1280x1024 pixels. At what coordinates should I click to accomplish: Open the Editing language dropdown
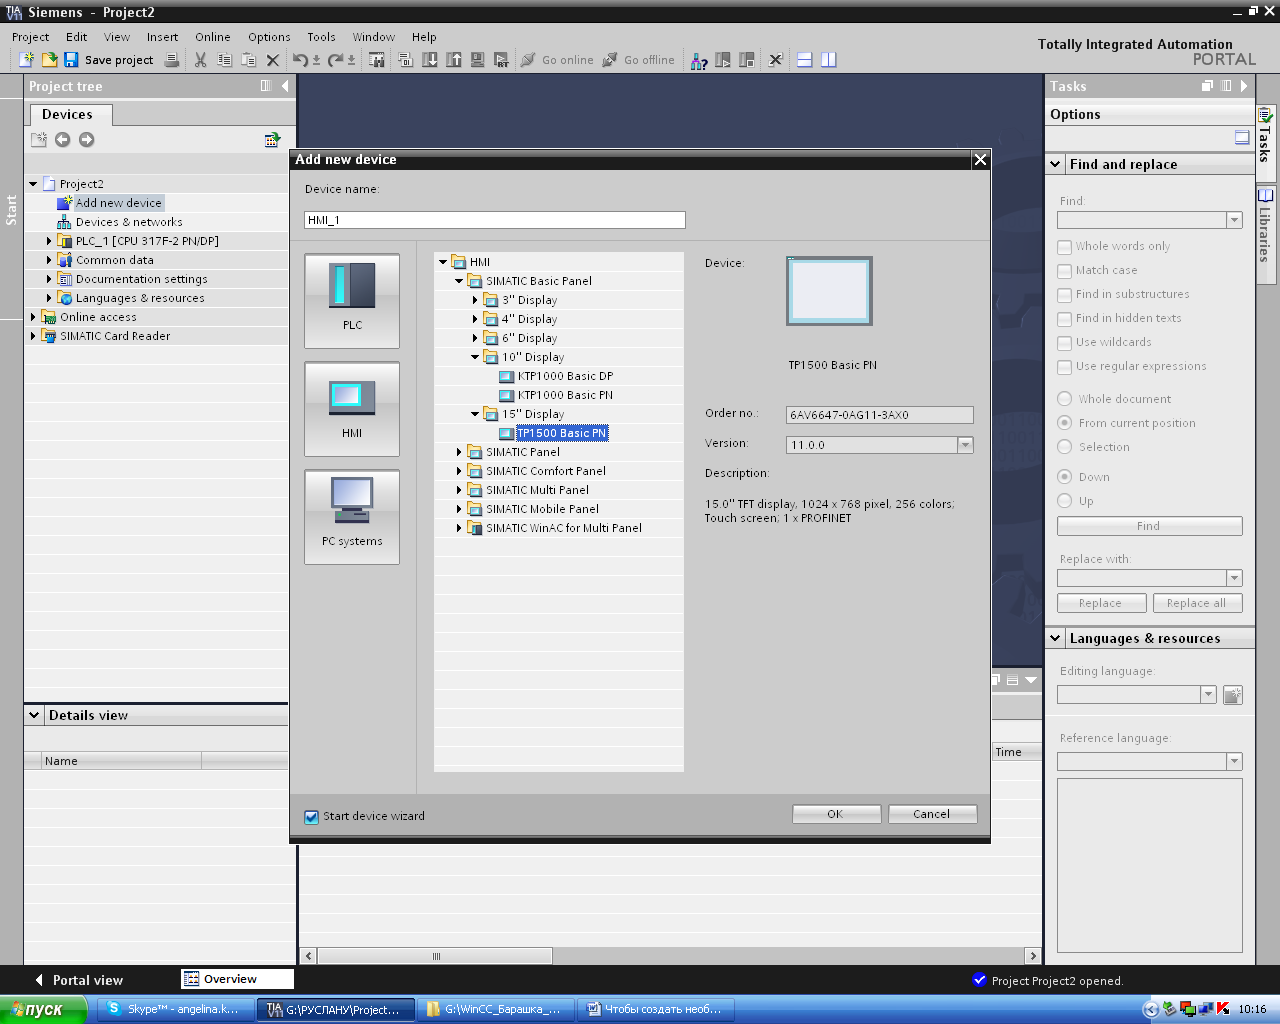coord(1208,694)
